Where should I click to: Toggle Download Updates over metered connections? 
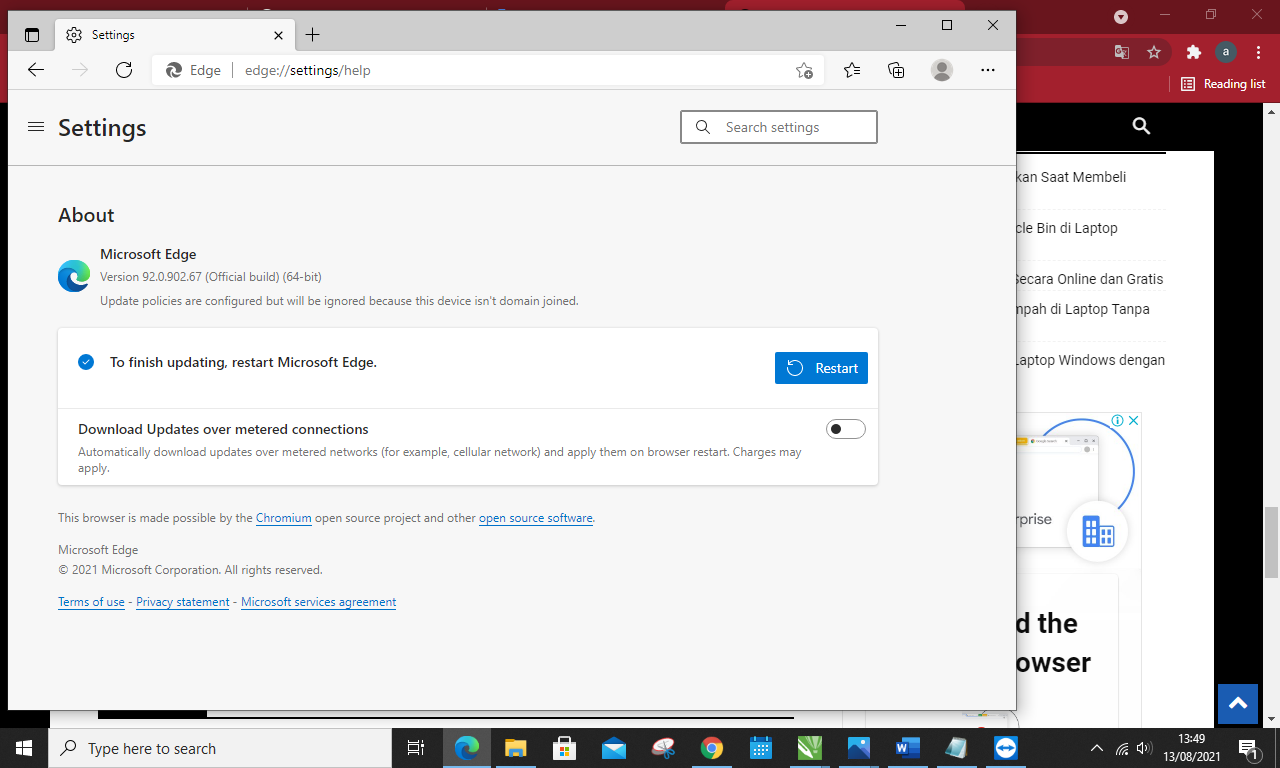[846, 429]
